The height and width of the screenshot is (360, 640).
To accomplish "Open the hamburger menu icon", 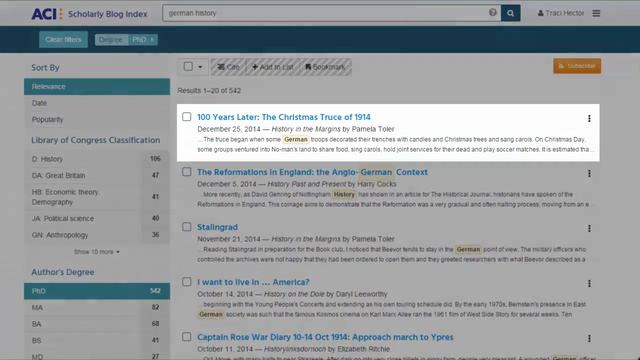I will 596,13.
